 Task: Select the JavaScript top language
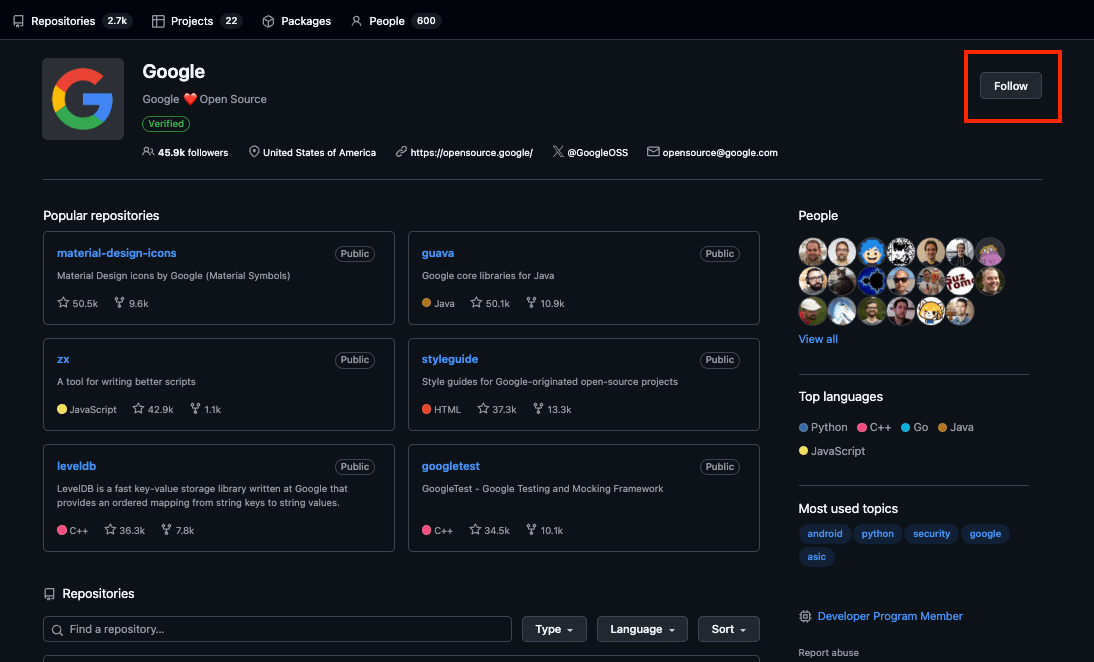[x=832, y=451]
